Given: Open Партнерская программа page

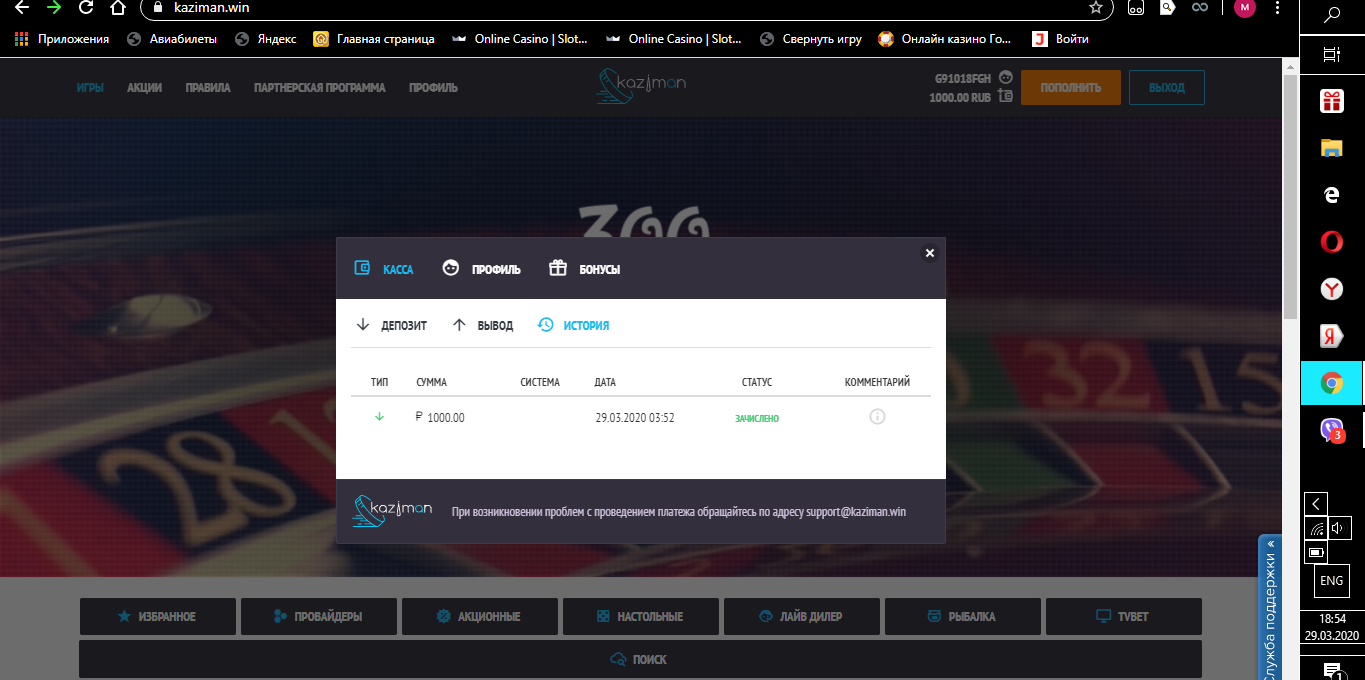Looking at the screenshot, I should 319,88.
